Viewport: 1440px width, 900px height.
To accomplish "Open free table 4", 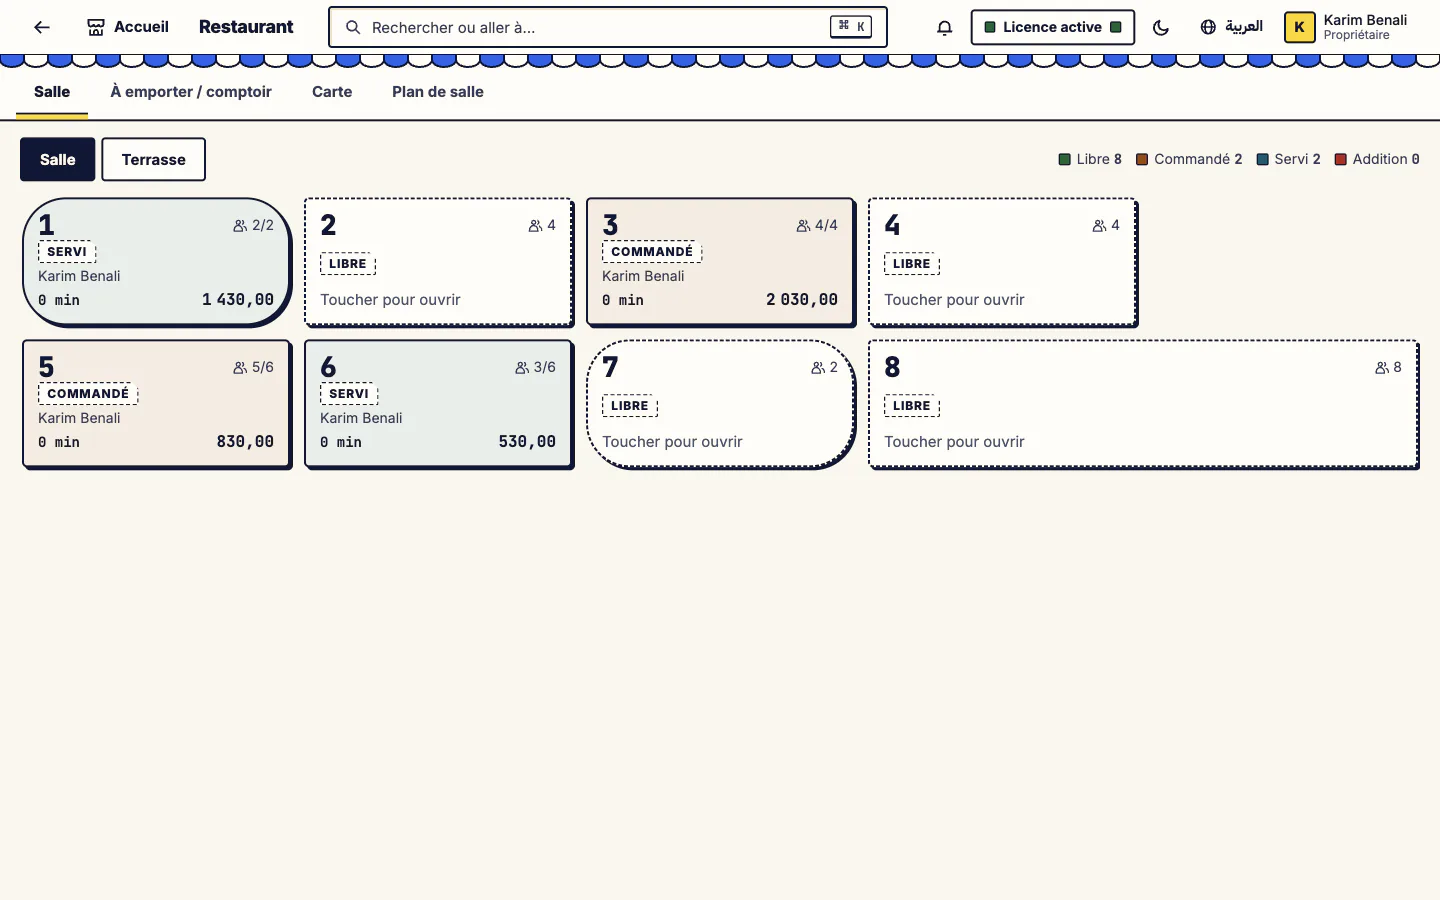I will point(1002,262).
